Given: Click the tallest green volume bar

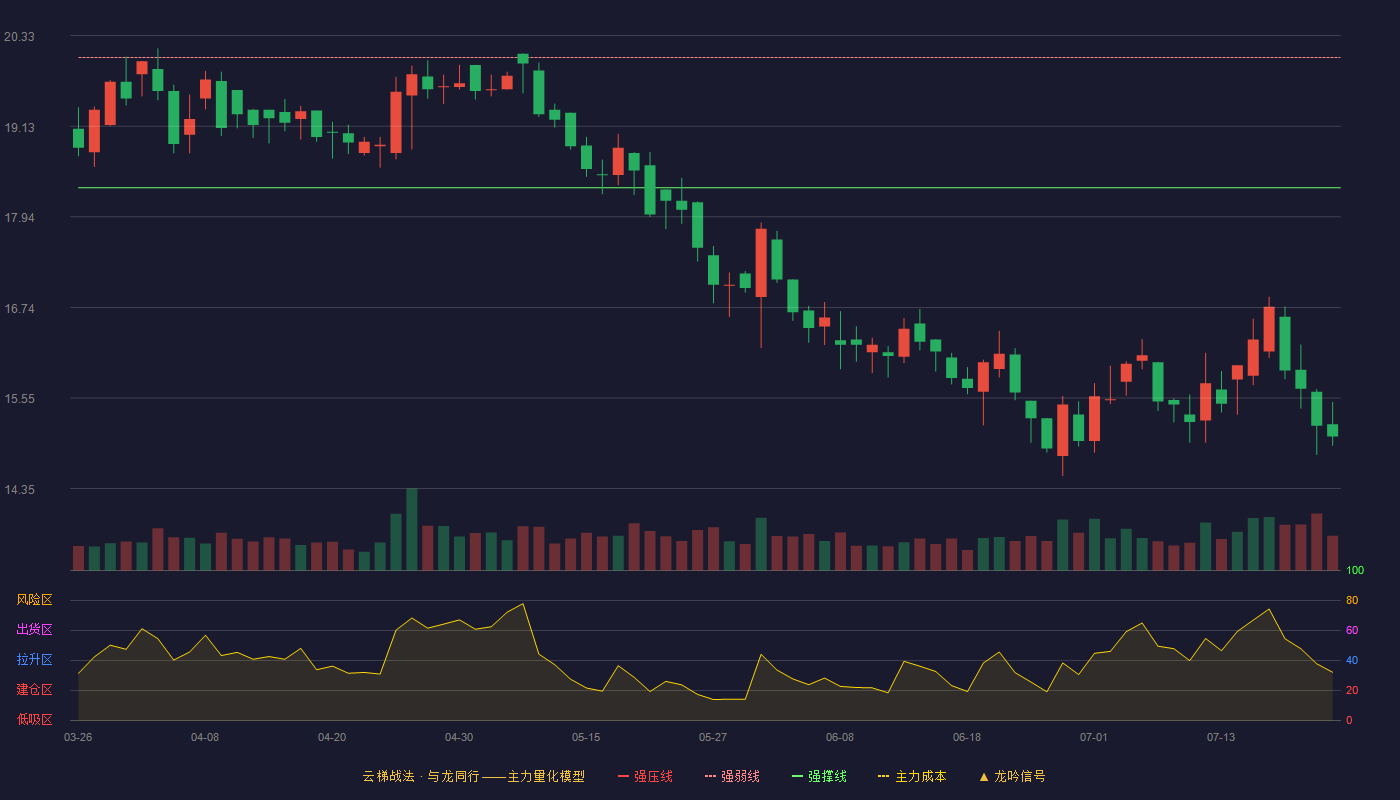Looking at the screenshot, I should [412, 530].
